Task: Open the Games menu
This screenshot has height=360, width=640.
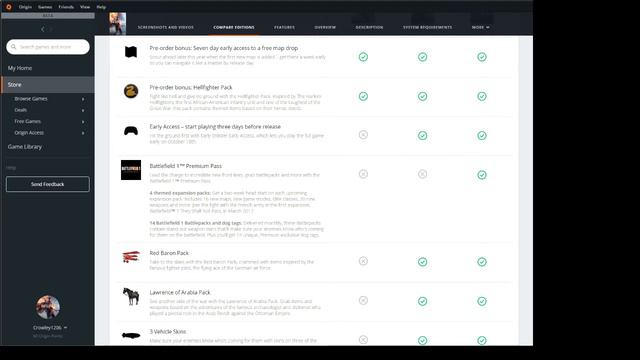Action: [45, 7]
